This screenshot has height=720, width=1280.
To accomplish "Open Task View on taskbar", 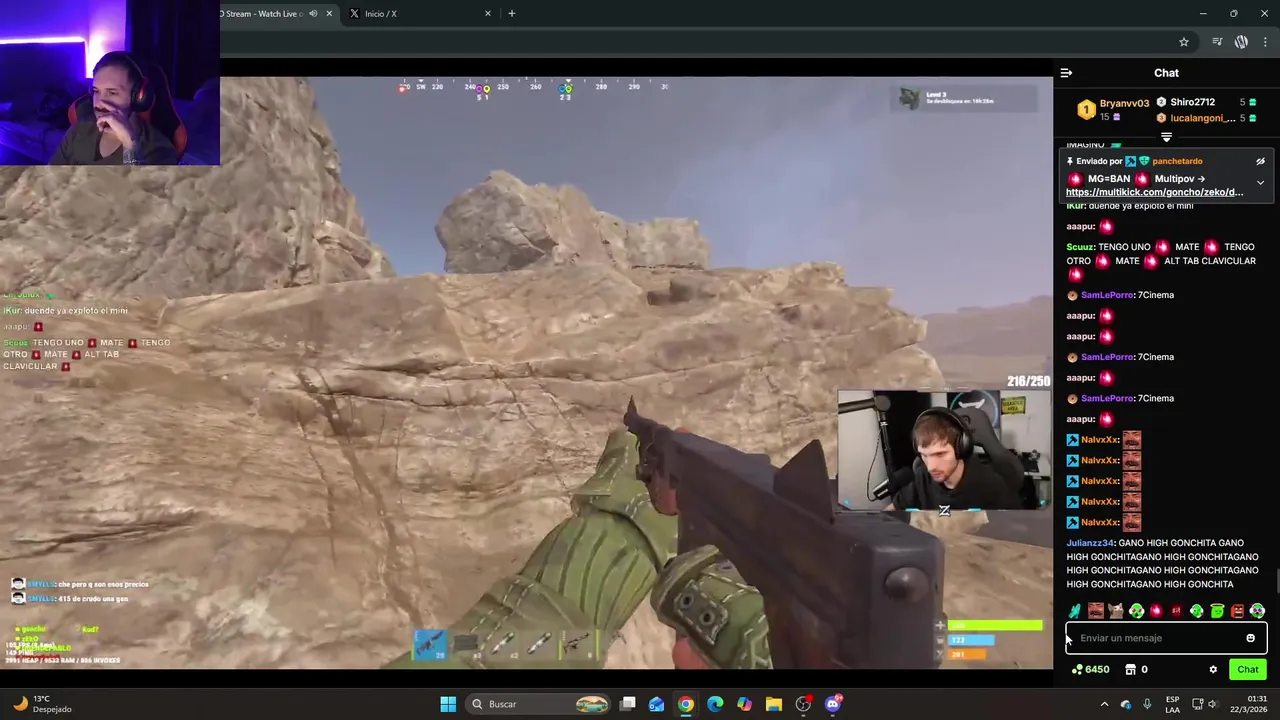I will (627, 704).
